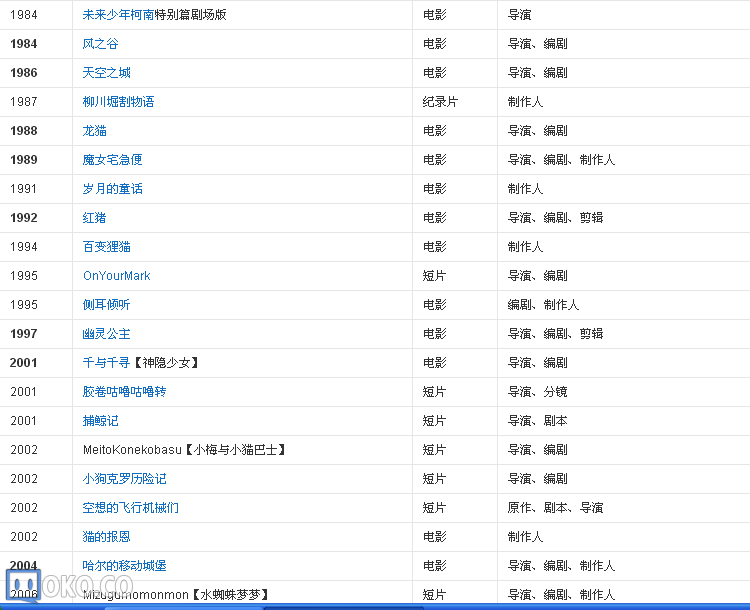Click 编剧、制作人 in 侧耳倾听 row

[543, 305]
